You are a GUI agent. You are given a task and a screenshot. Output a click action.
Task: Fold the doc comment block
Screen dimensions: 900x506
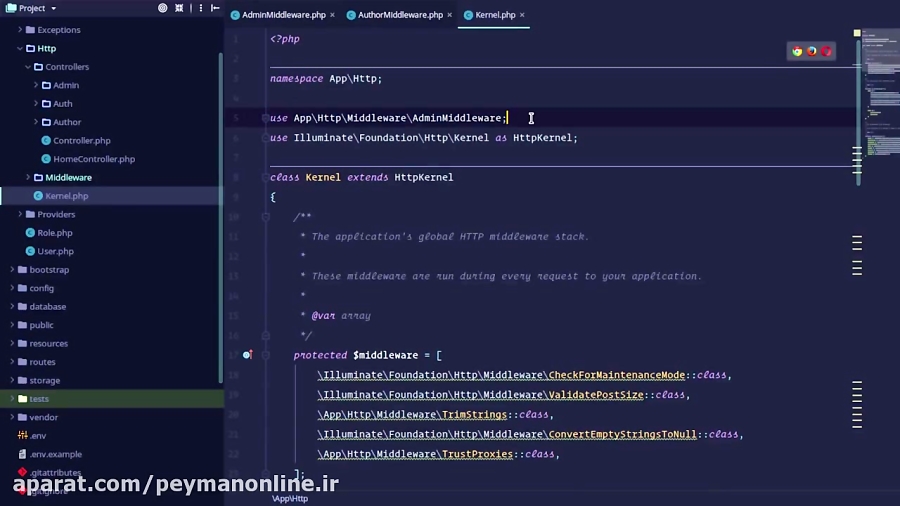265,217
